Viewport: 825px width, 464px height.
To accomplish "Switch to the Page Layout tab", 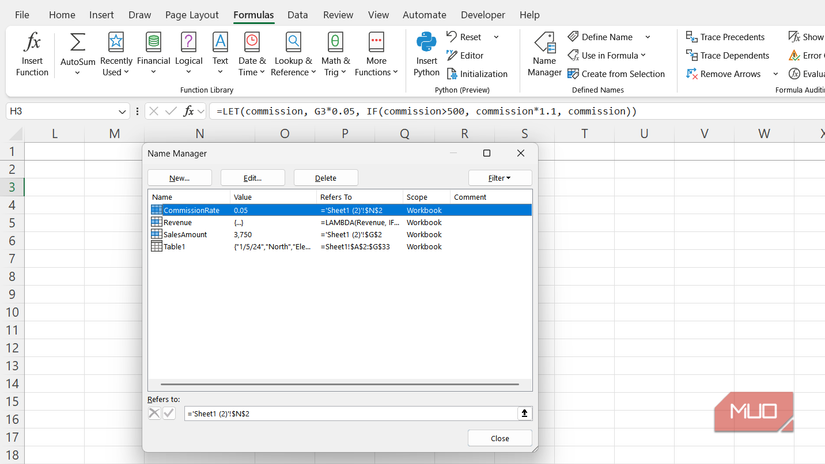I will pos(192,15).
